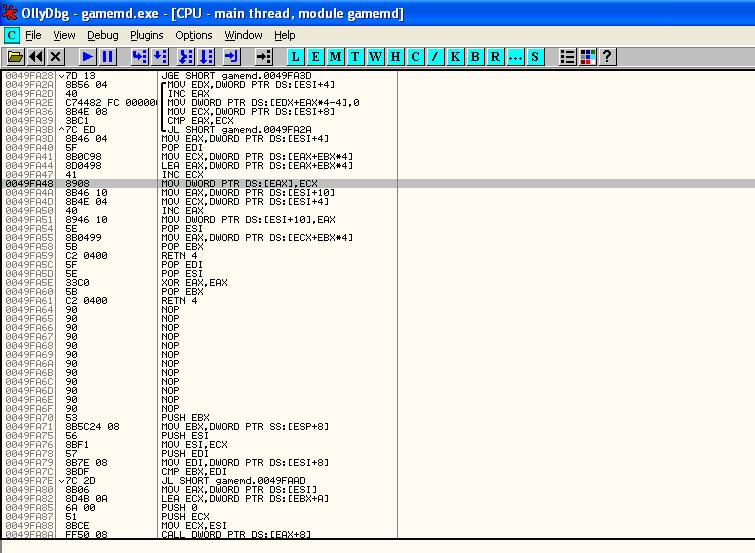Image resolution: width=755 pixels, height=553 pixels.
Task: Open the Debug menu
Action: click(x=102, y=35)
